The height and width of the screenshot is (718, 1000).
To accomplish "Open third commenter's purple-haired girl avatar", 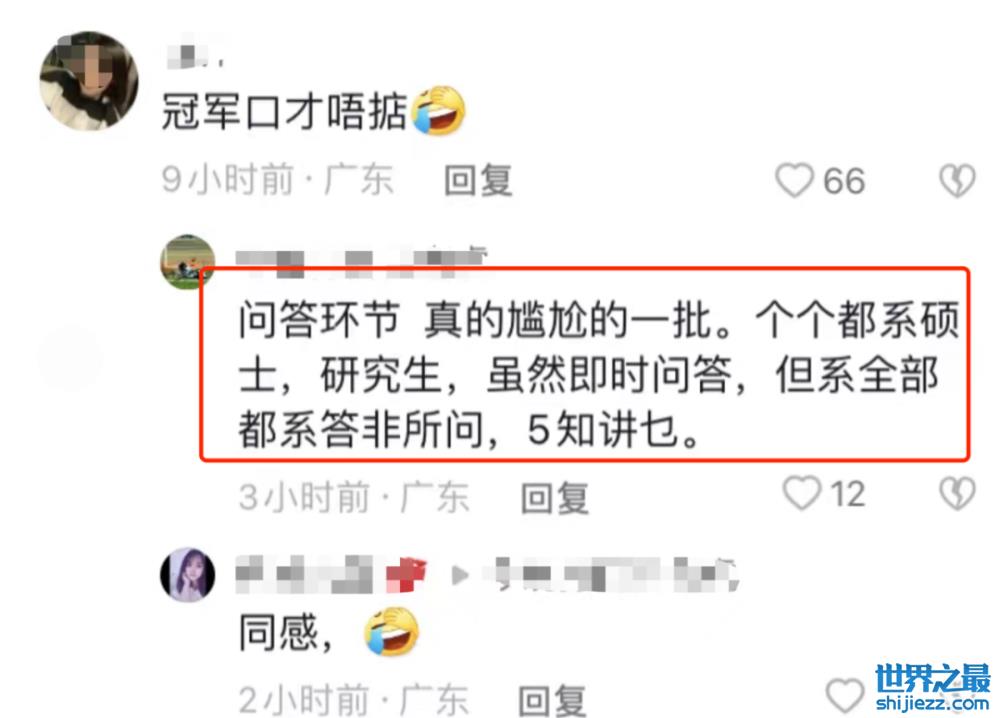I will 188,575.
